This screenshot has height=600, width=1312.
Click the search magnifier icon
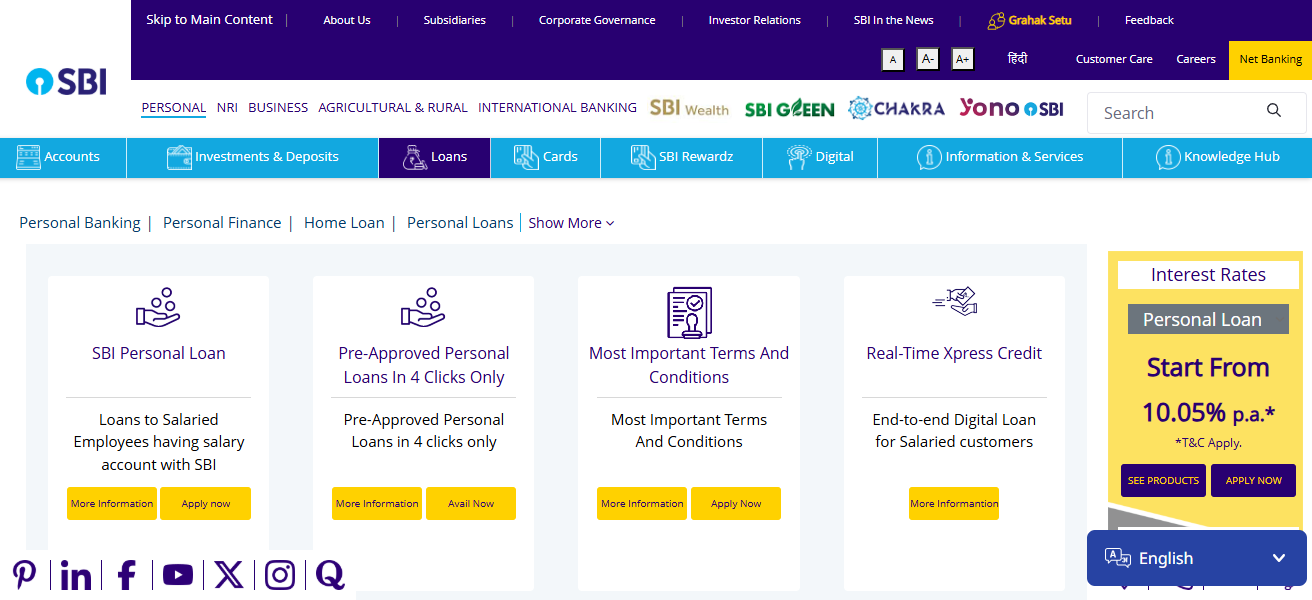pyautogui.click(x=1273, y=110)
